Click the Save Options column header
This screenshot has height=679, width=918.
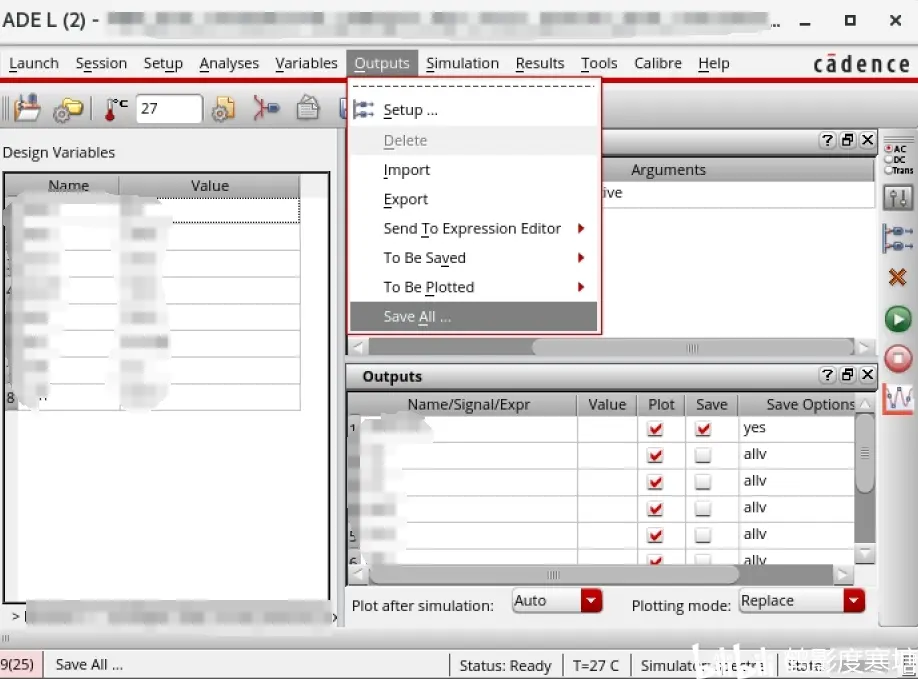[x=797, y=404]
